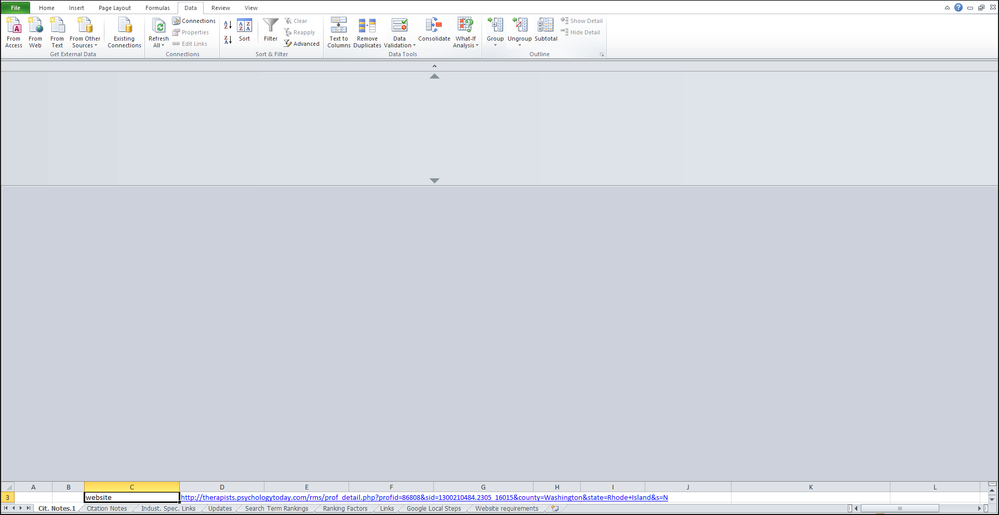The image size is (999, 515).
Task: Switch to the Review ribbon tab
Action: point(220,8)
